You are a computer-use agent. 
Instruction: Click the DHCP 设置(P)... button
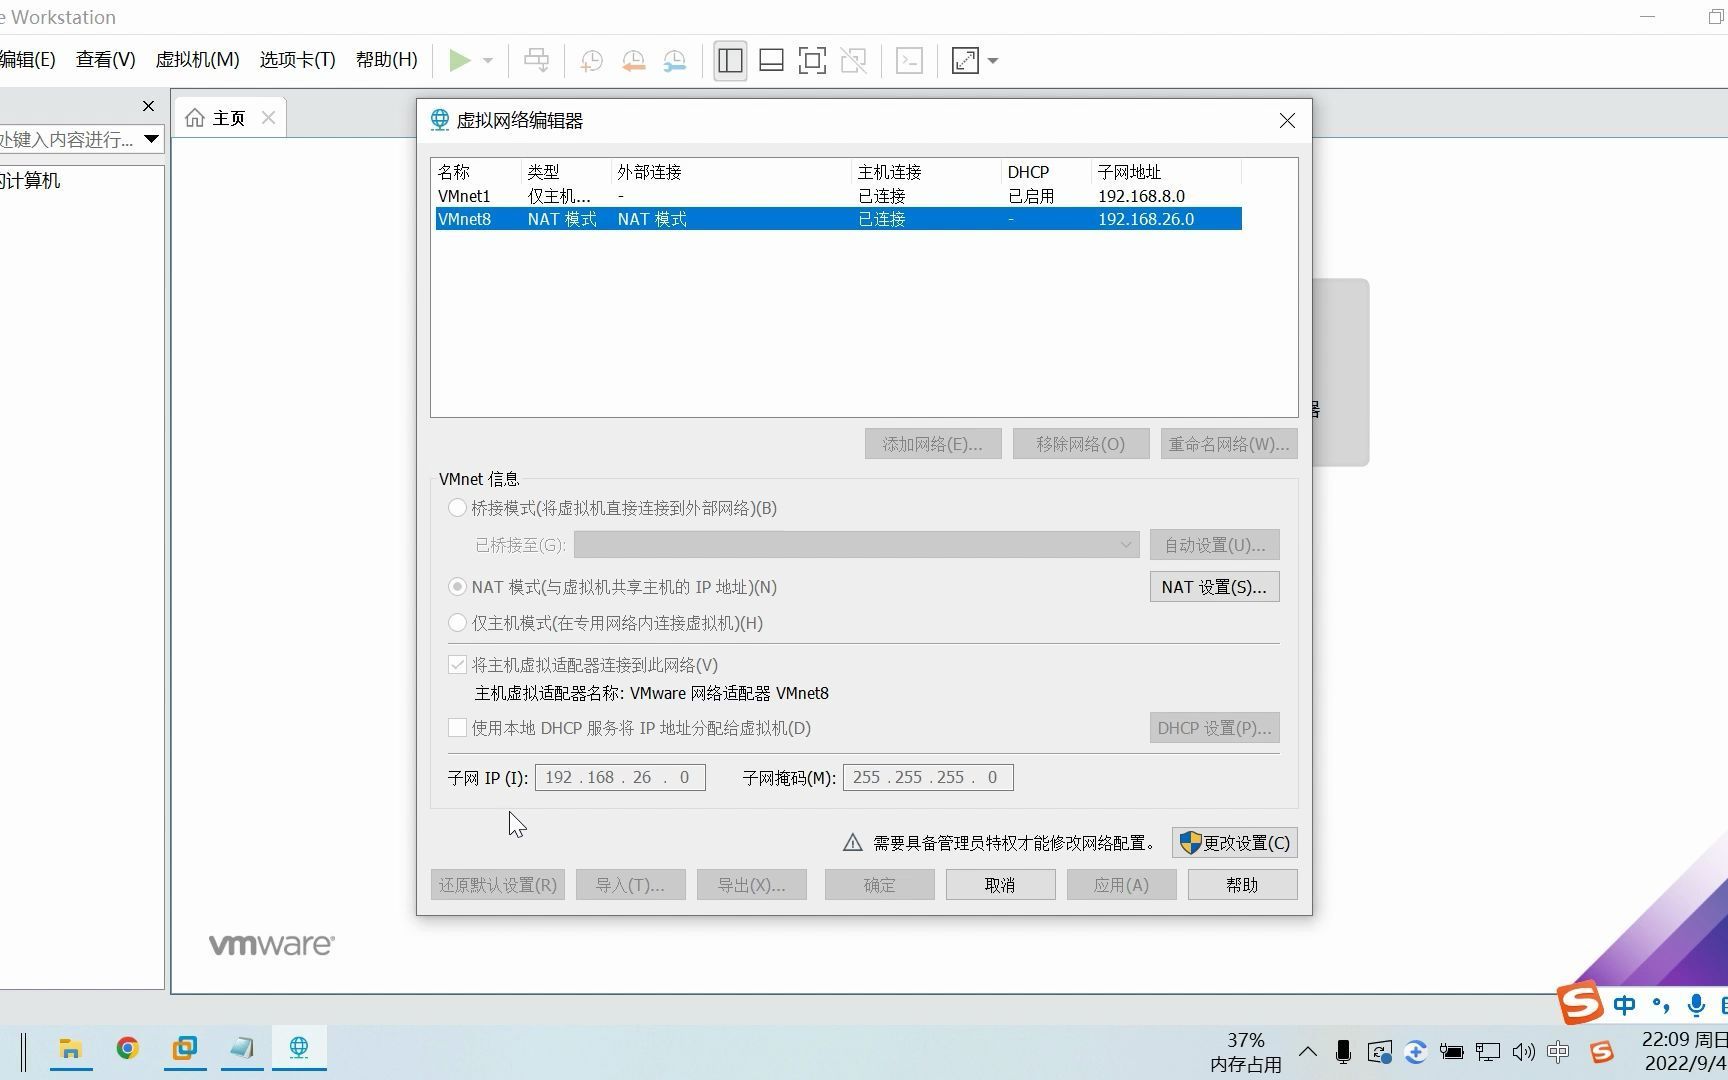click(1215, 728)
